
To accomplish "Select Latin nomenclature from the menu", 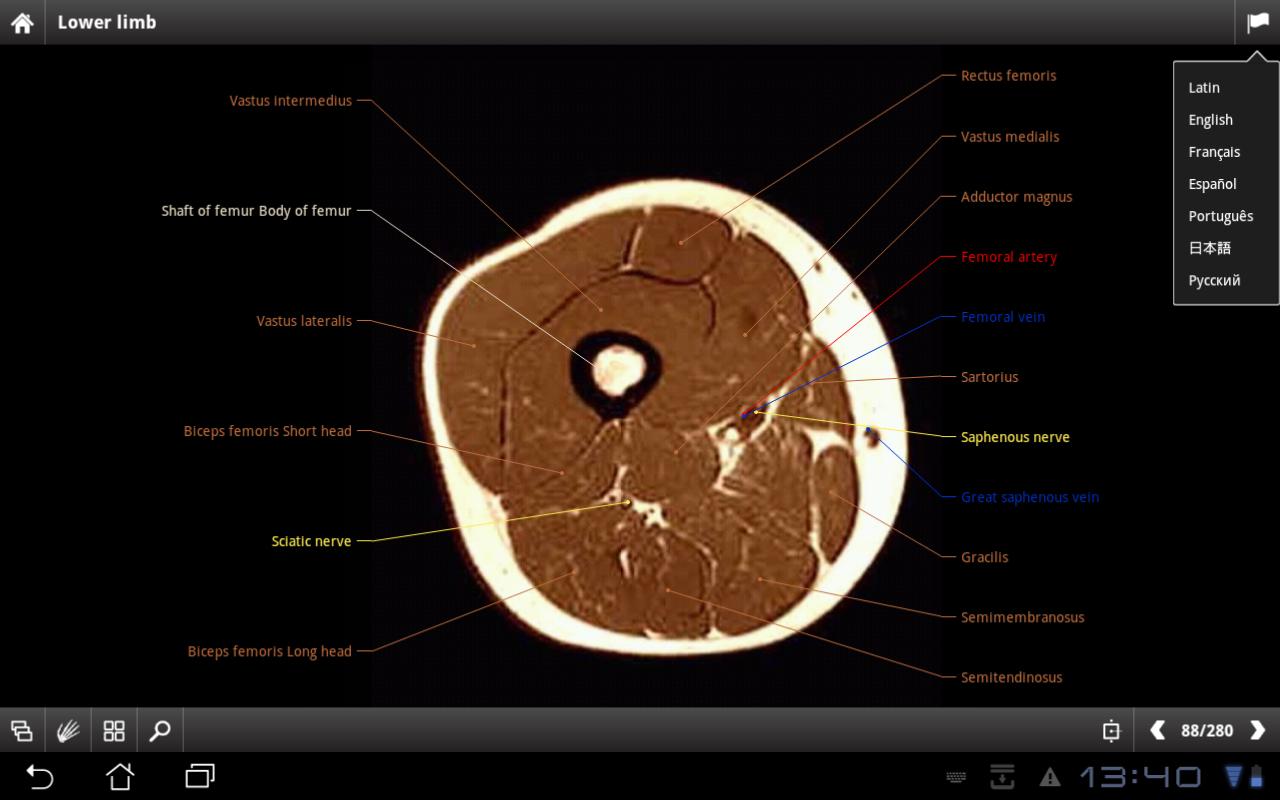I will [x=1203, y=88].
